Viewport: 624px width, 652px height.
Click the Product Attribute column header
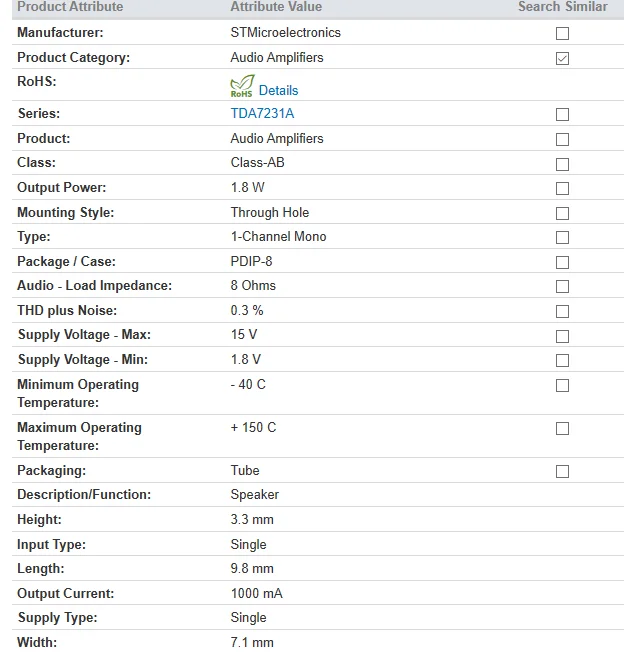[70, 7]
